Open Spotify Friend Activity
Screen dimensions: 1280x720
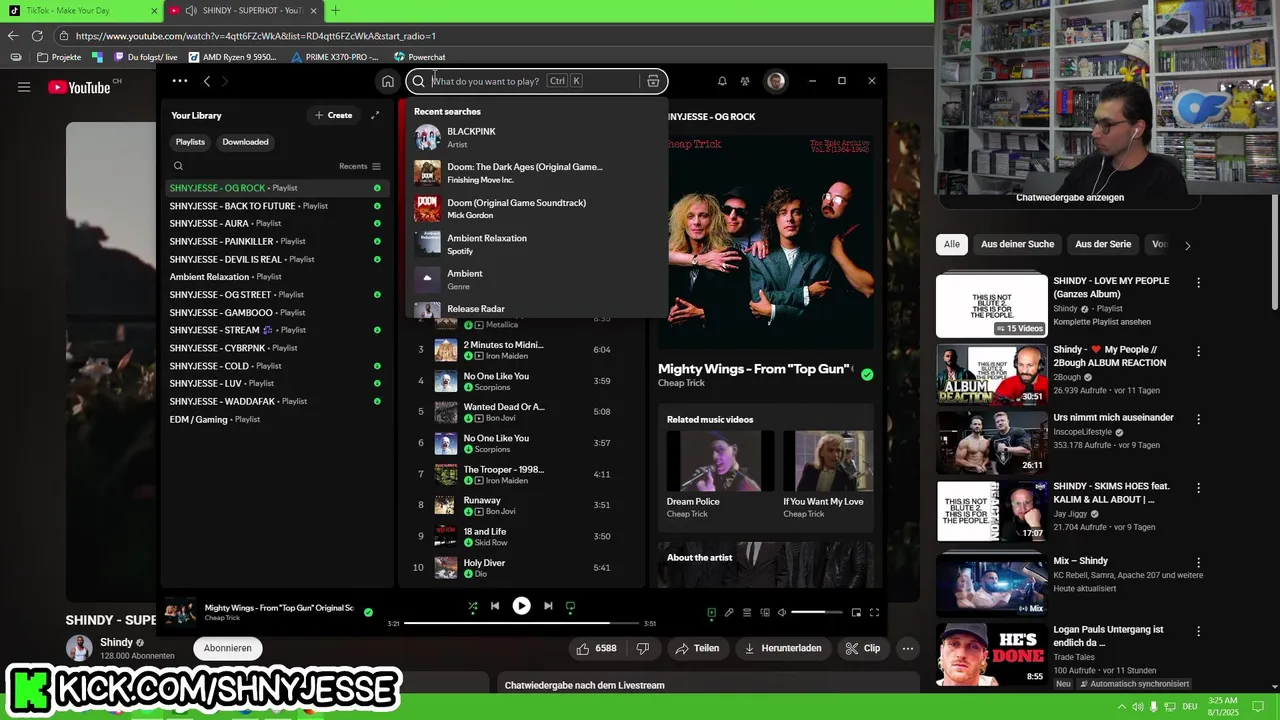pos(745,81)
